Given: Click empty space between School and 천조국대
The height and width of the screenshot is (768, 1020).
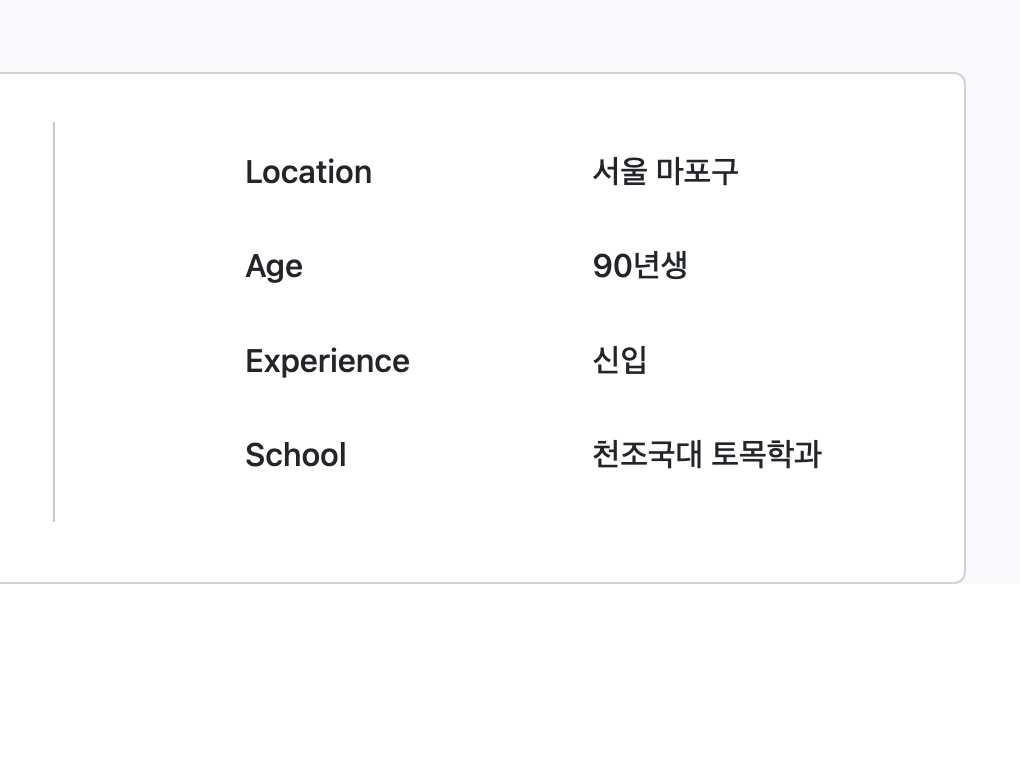Looking at the screenshot, I should (x=469, y=455).
